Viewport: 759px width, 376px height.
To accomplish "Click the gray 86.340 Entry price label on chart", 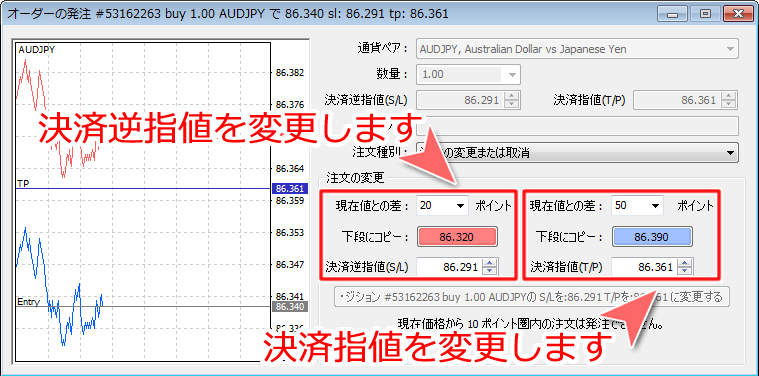I will (289, 306).
